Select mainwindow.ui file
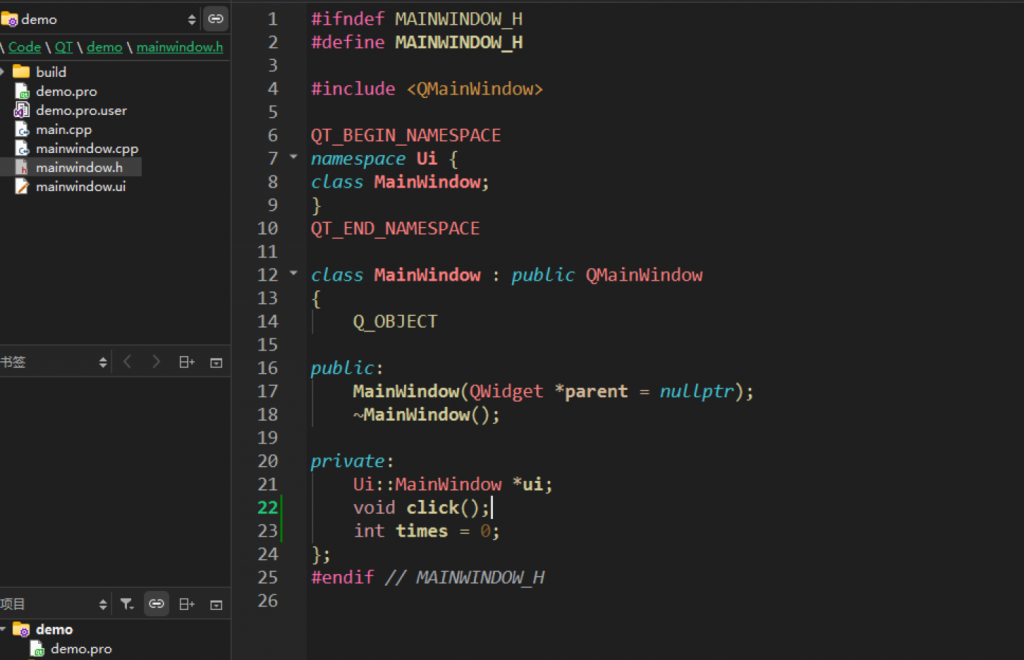The width and height of the screenshot is (1024, 660). 80,187
